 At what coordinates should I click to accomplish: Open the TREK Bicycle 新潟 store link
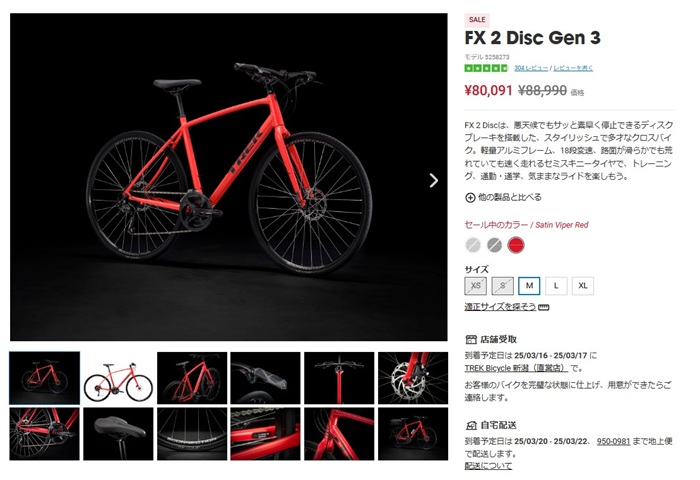click(x=516, y=368)
